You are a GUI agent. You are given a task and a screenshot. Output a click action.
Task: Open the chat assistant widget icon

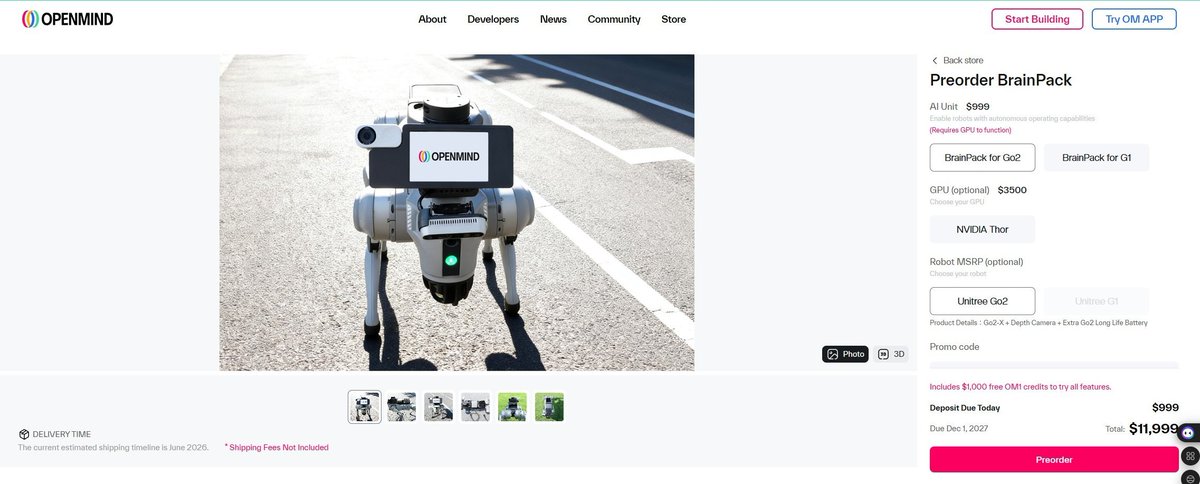click(1188, 433)
